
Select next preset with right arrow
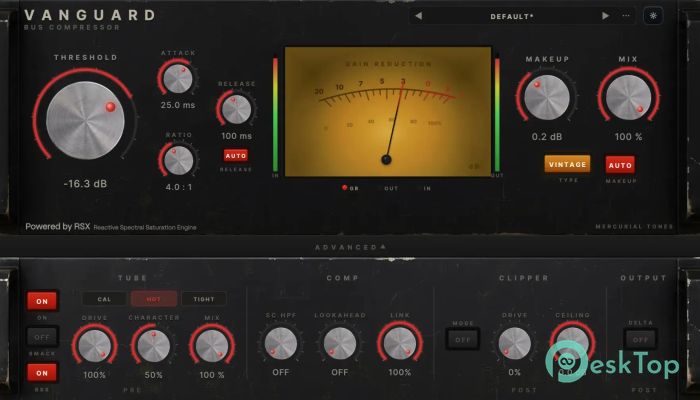(x=605, y=16)
